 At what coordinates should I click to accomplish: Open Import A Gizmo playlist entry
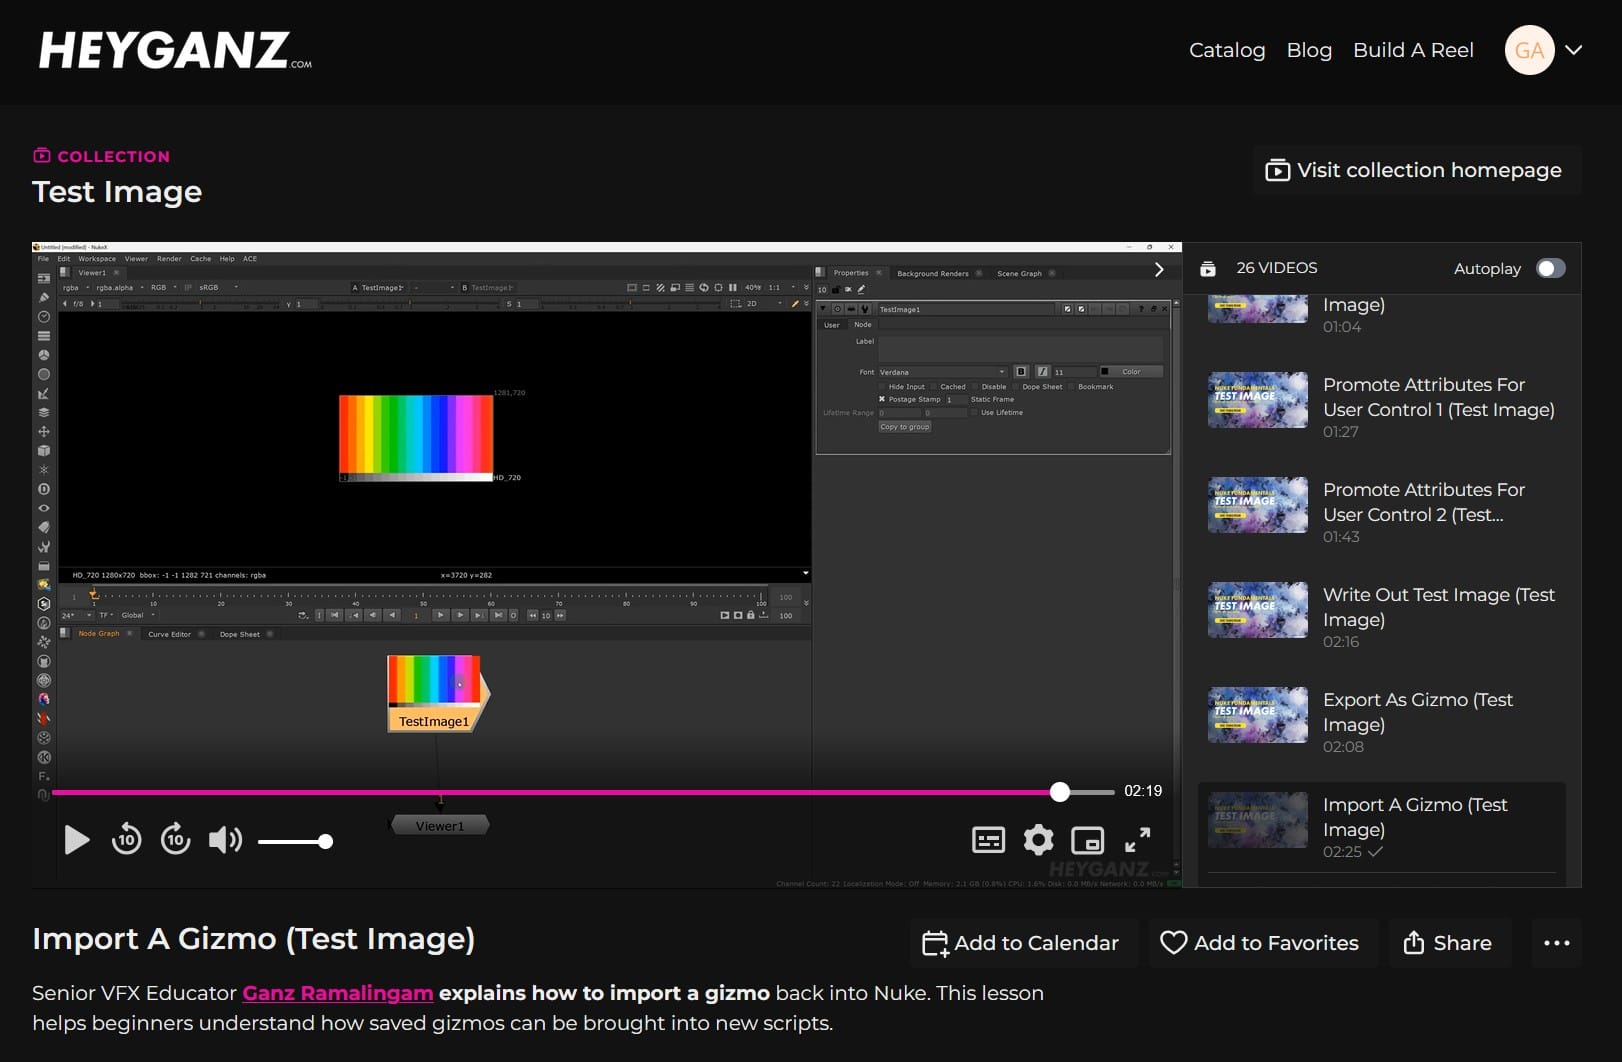click(x=1382, y=827)
